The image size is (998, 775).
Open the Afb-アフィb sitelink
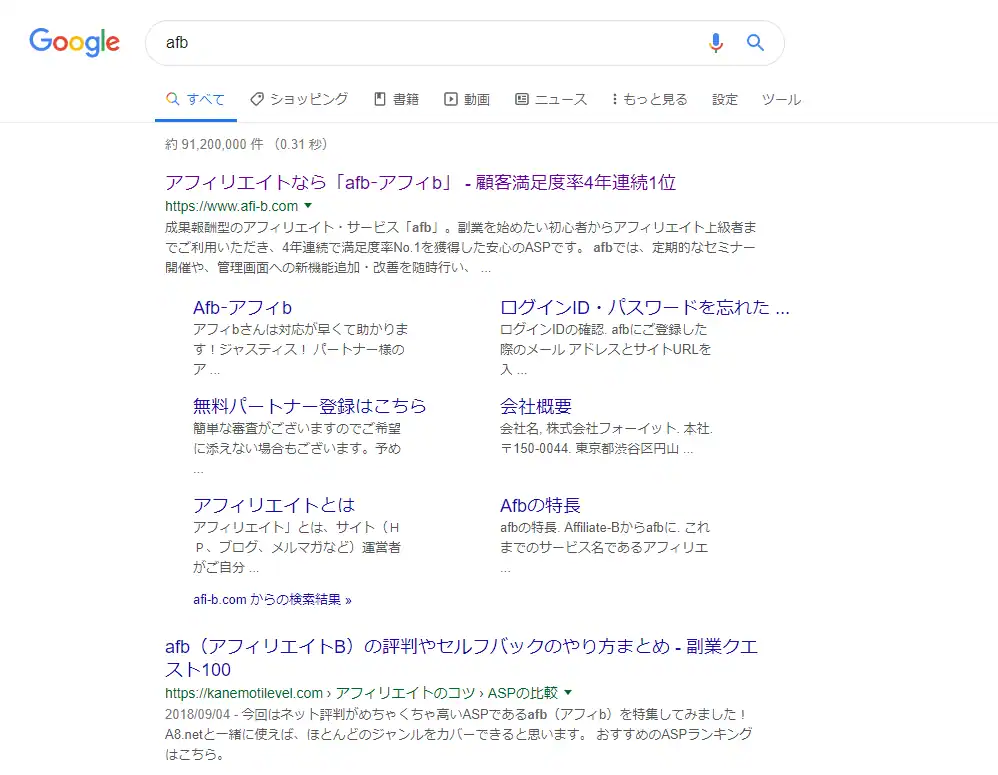click(x=242, y=307)
